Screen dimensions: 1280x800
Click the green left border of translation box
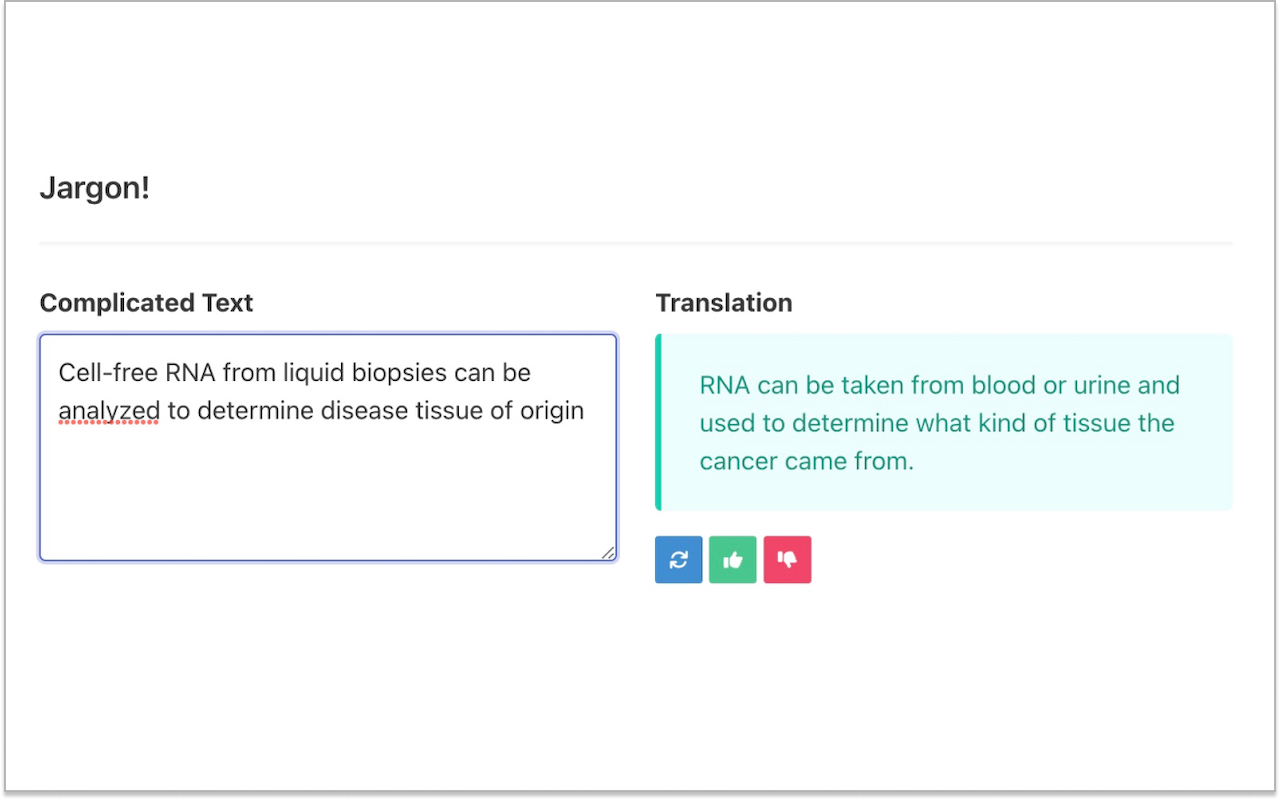658,422
